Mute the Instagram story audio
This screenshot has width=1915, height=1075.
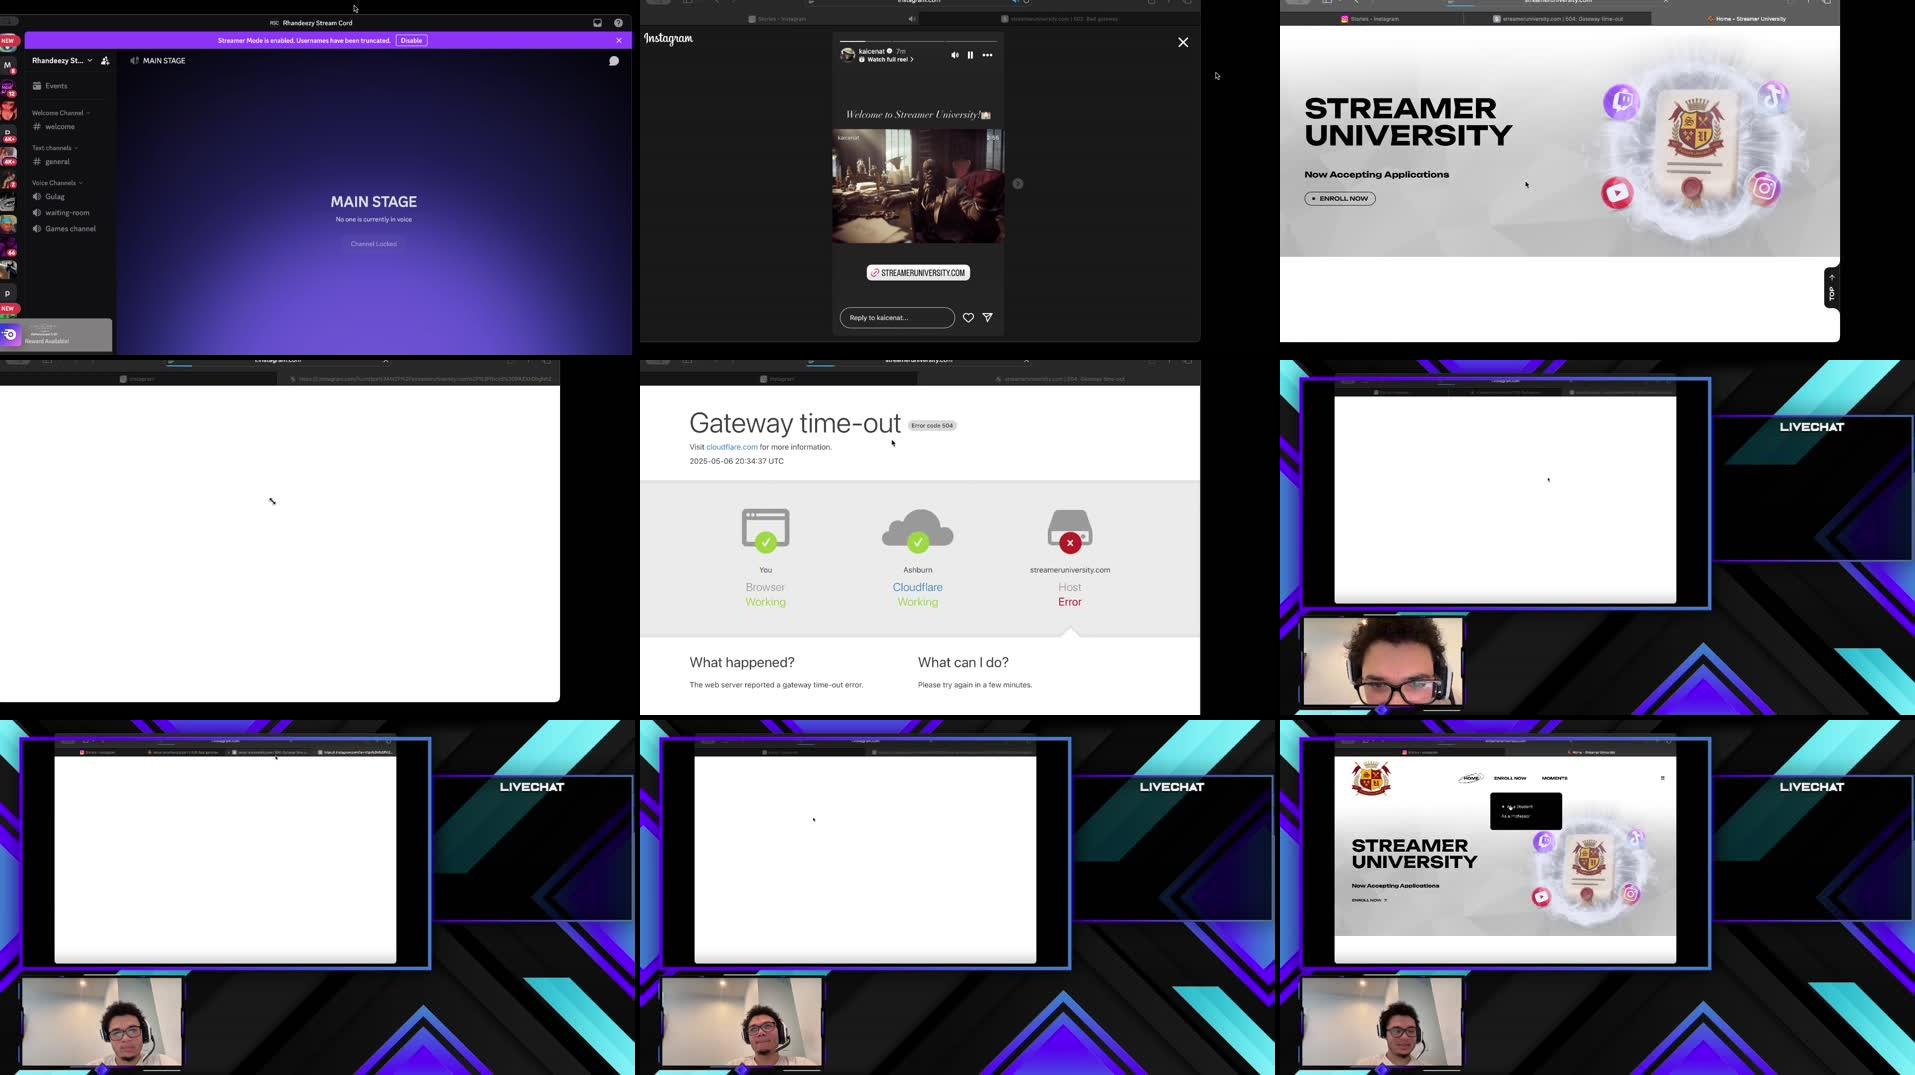click(x=954, y=55)
